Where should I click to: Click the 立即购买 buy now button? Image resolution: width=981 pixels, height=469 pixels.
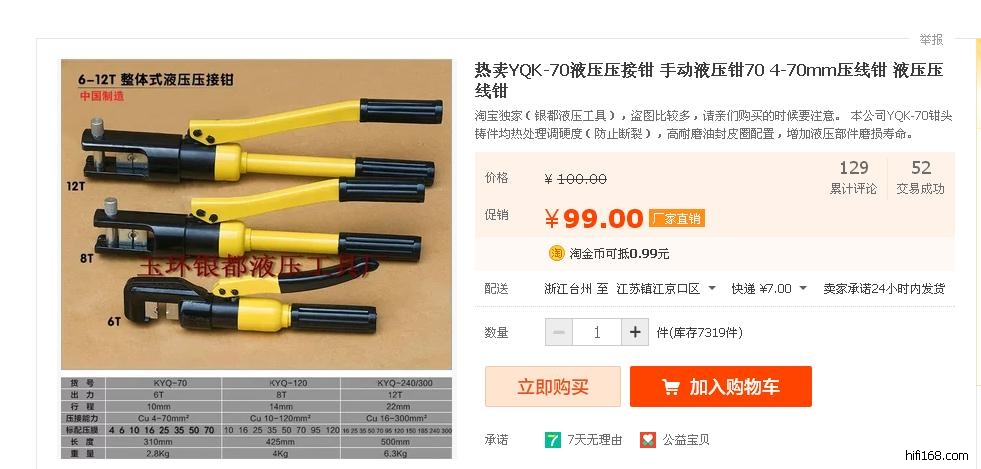point(553,386)
